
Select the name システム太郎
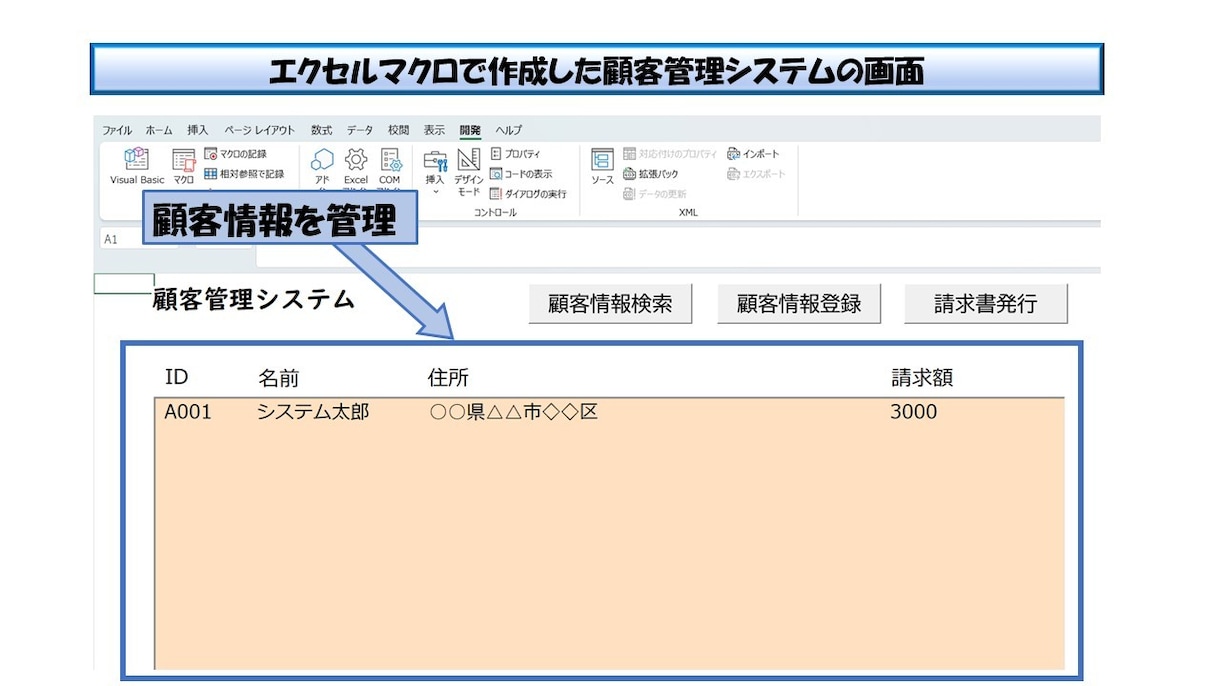314,412
